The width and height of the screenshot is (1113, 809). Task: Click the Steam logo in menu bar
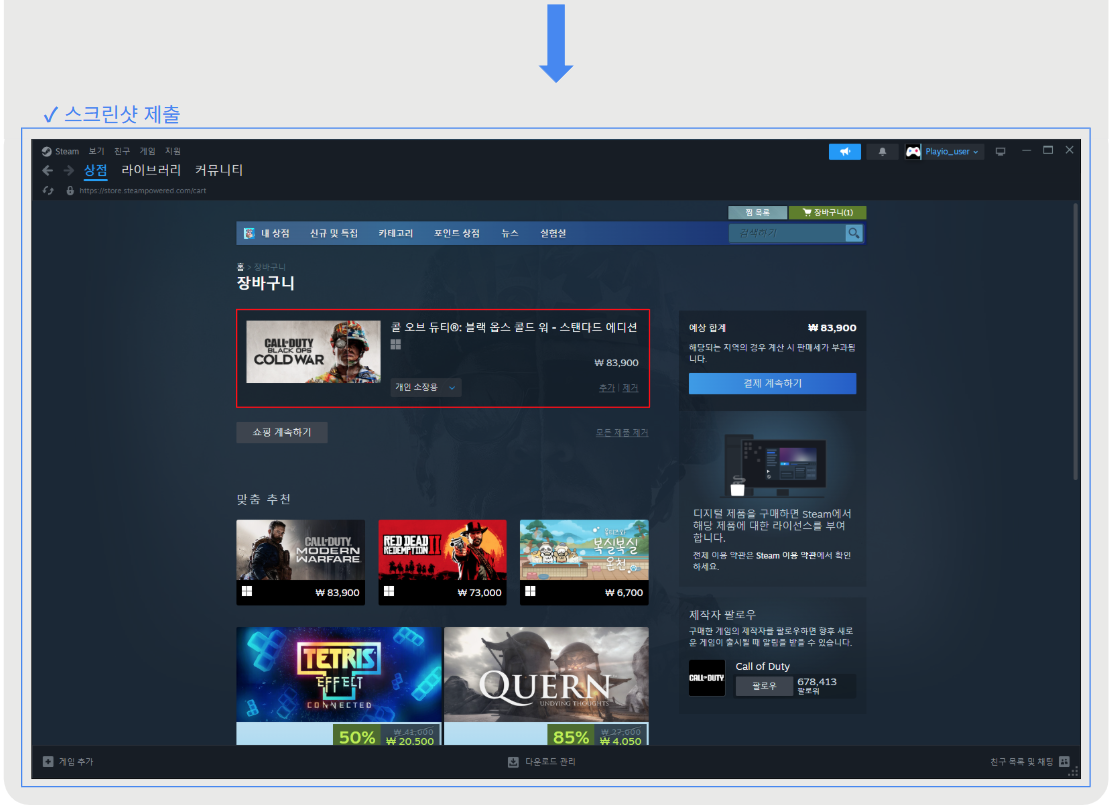(46, 151)
